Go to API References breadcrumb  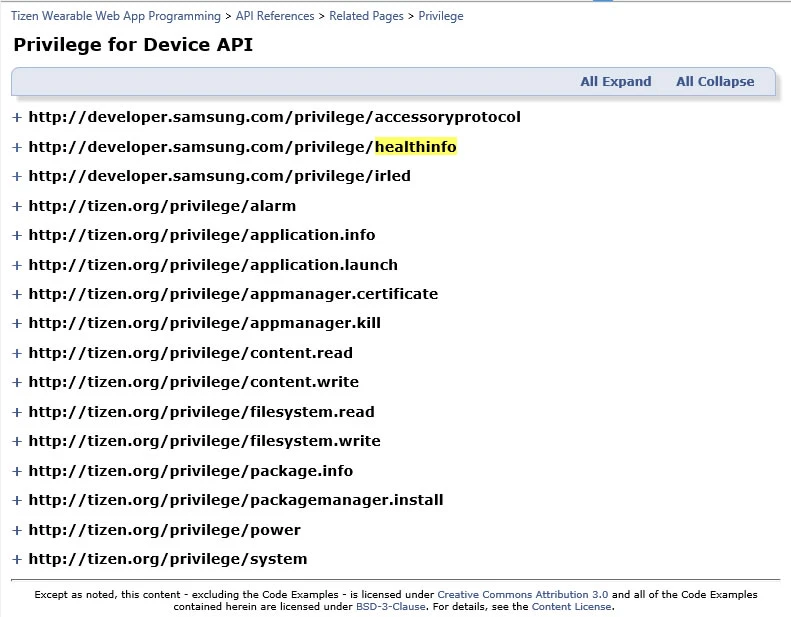tap(275, 16)
